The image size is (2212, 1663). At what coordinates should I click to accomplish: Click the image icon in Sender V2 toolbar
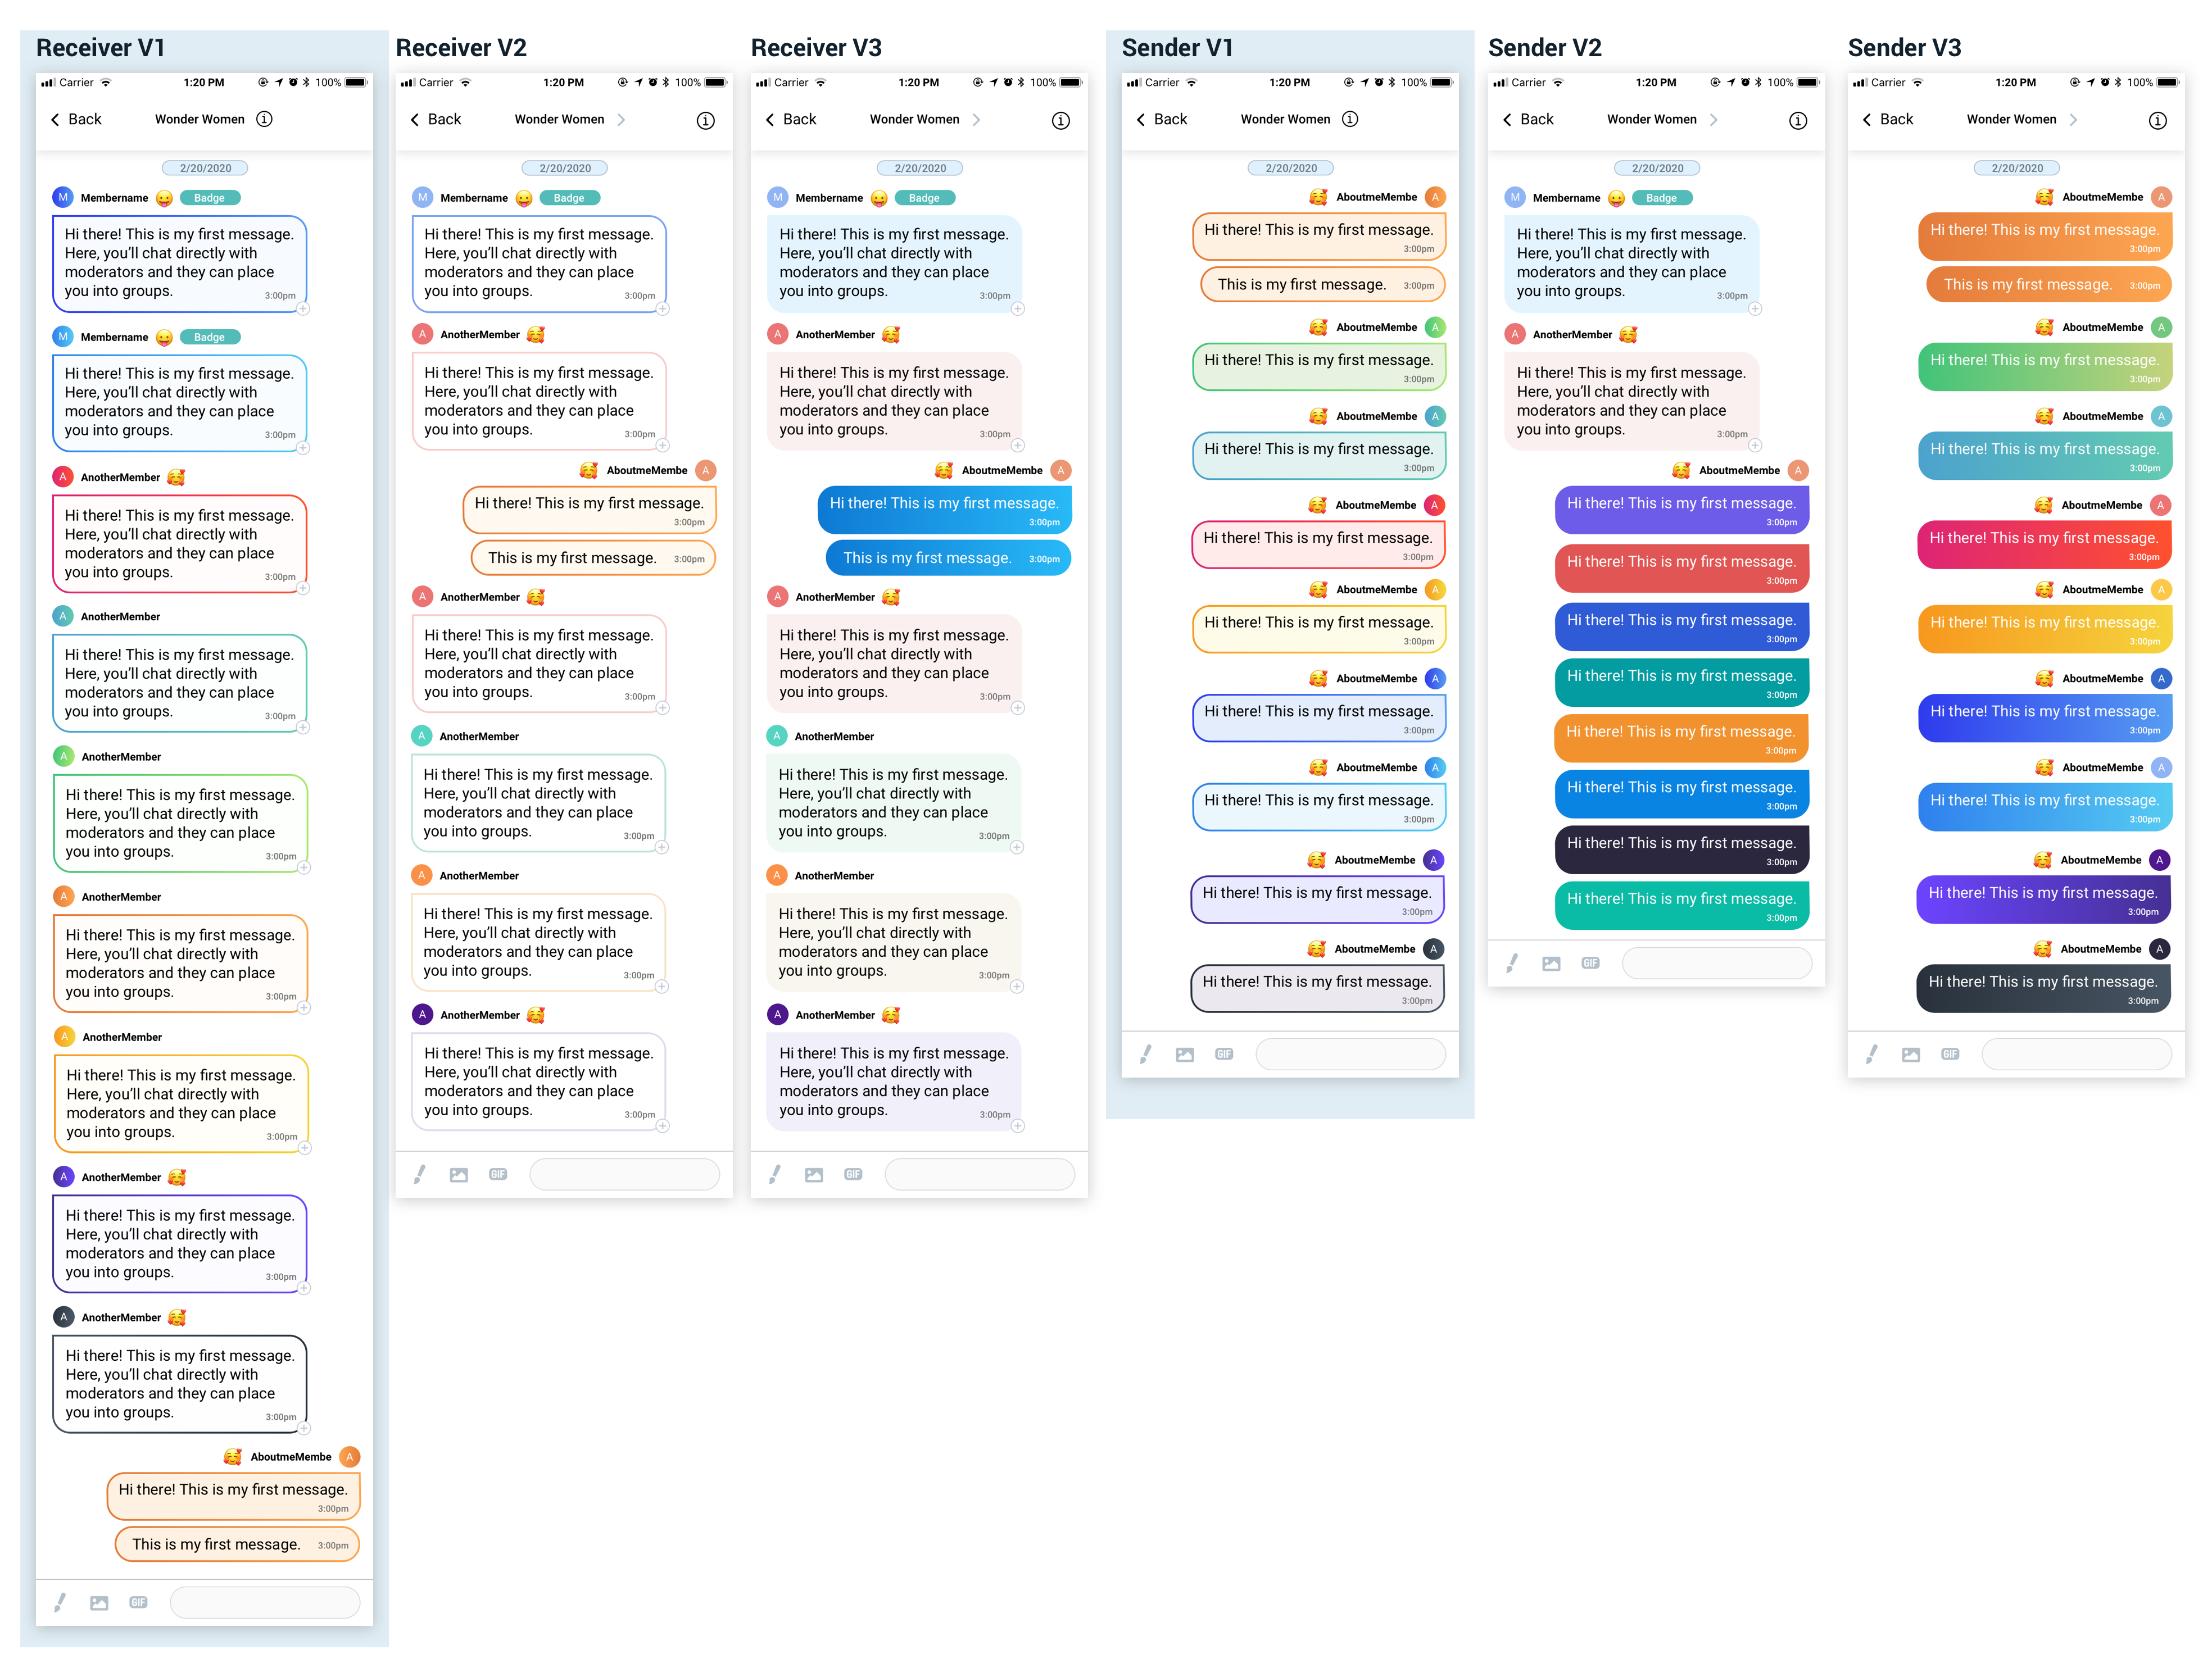click(x=1551, y=964)
